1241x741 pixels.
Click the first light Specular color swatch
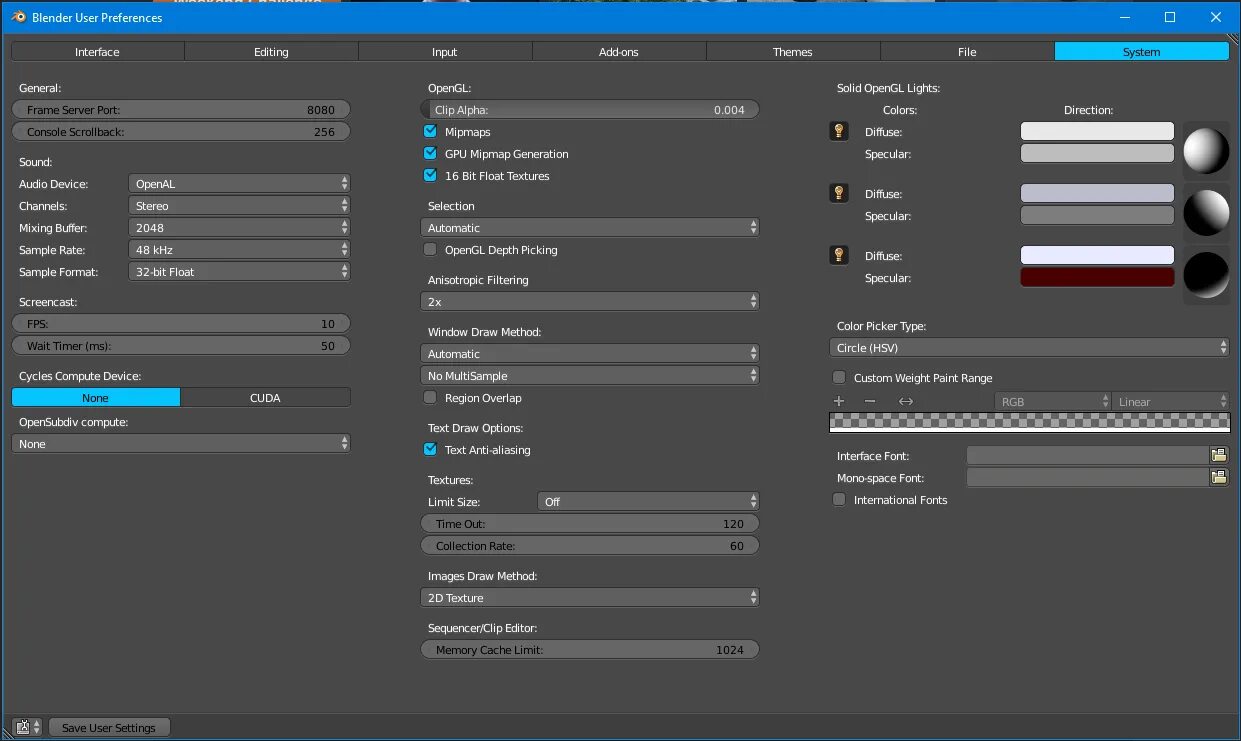1097,153
